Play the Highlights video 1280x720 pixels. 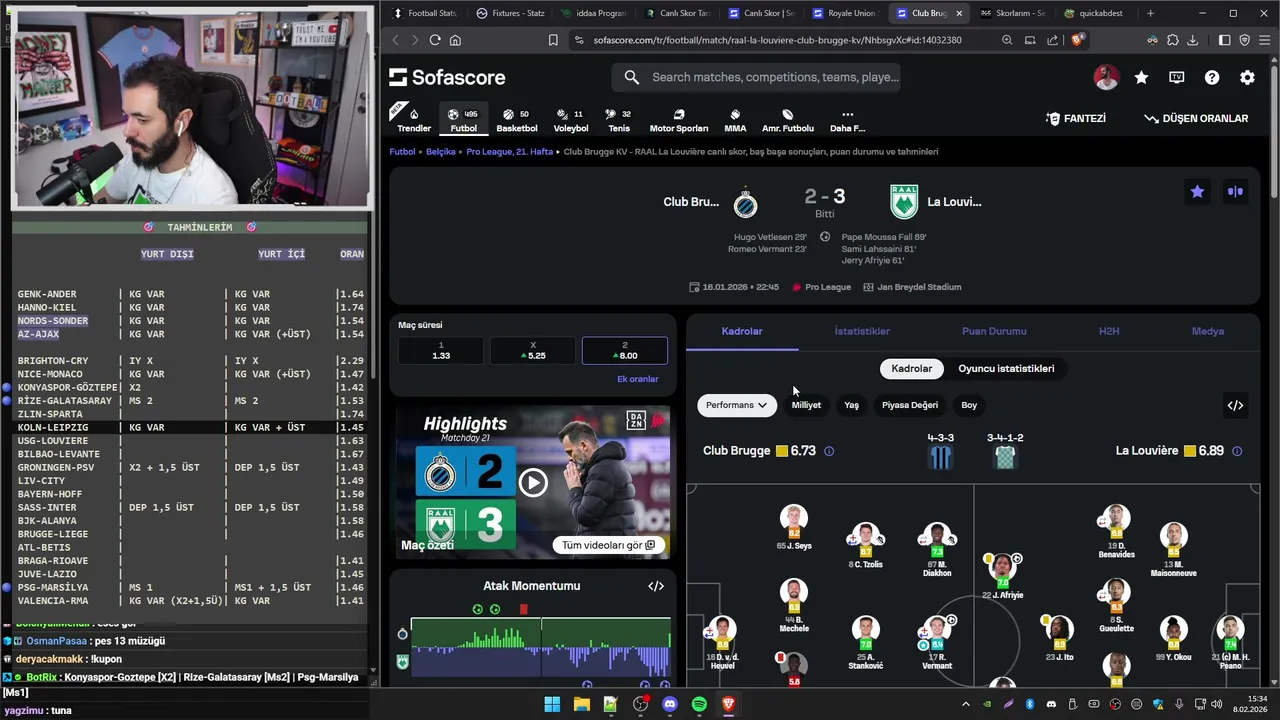click(532, 483)
